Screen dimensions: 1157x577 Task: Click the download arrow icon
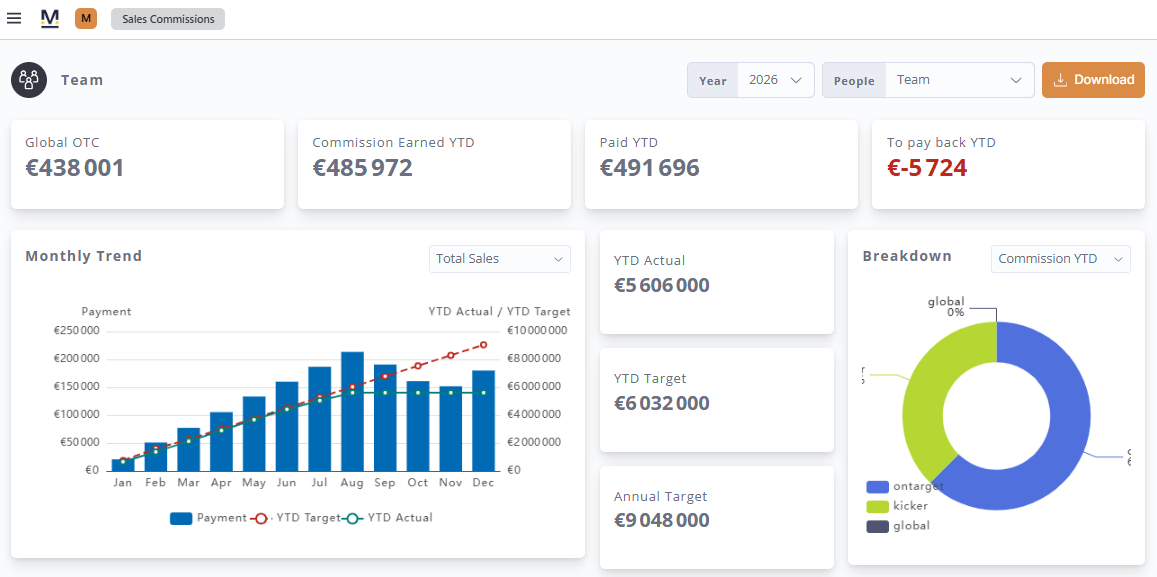click(1060, 80)
